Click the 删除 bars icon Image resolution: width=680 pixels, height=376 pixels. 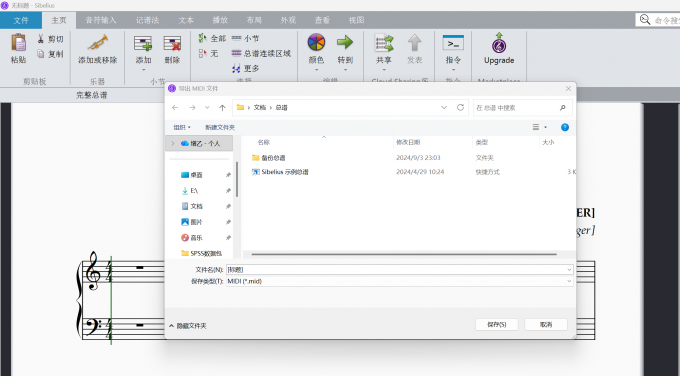172,43
